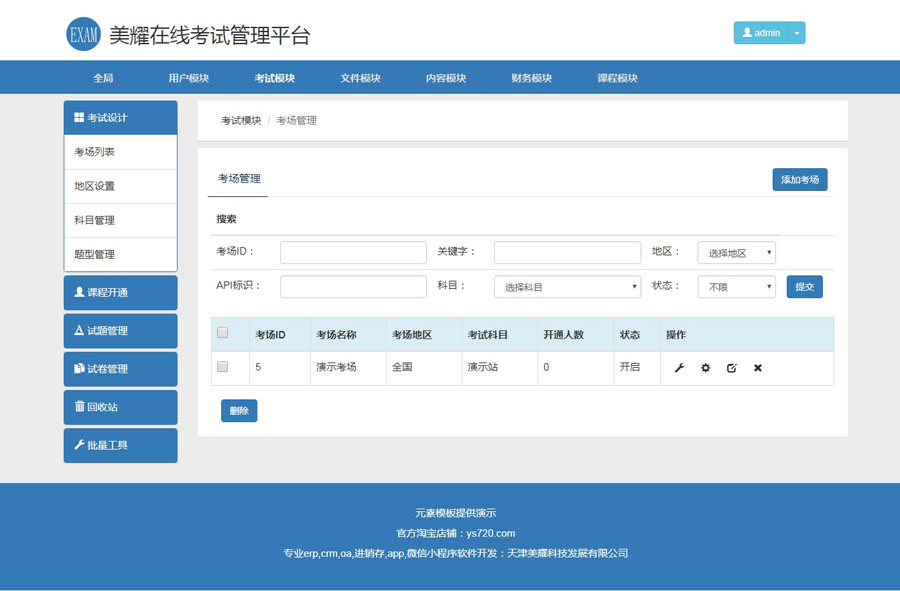The image size is (900, 591).
Task: Expand the 试卷管理 sidebar section
Action: (121, 369)
